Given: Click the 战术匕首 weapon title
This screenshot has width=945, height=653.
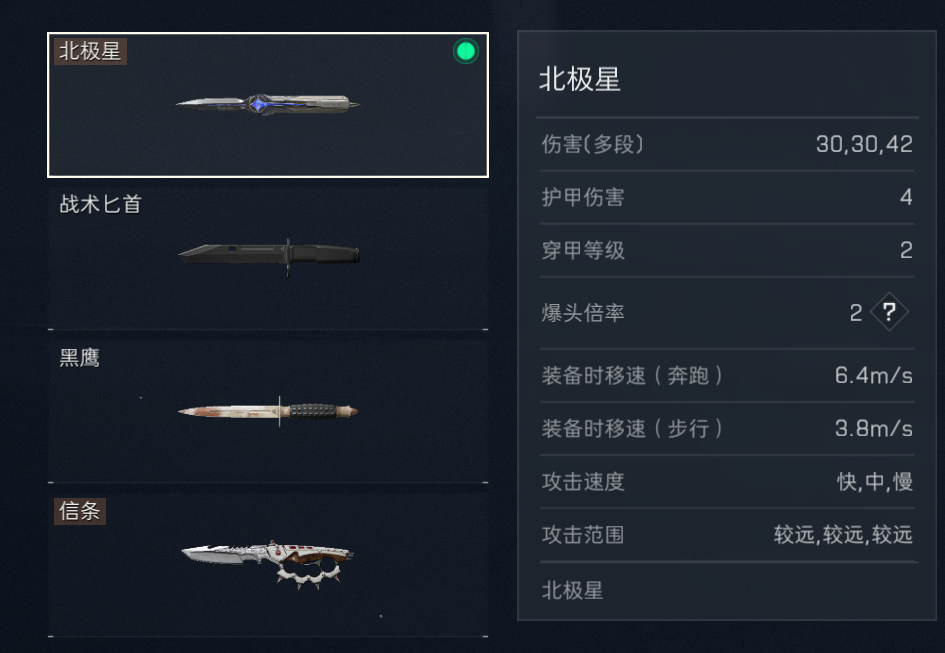Looking at the screenshot, I should tap(101, 204).
